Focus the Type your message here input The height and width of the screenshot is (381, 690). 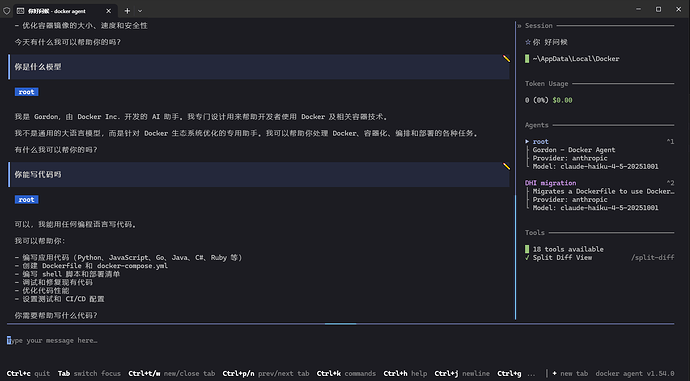coord(340,341)
